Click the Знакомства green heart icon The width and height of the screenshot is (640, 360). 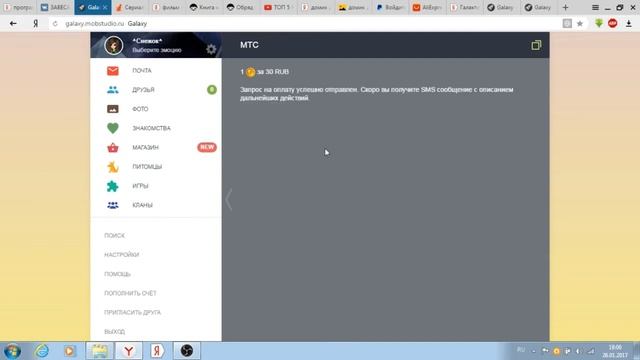(113, 128)
